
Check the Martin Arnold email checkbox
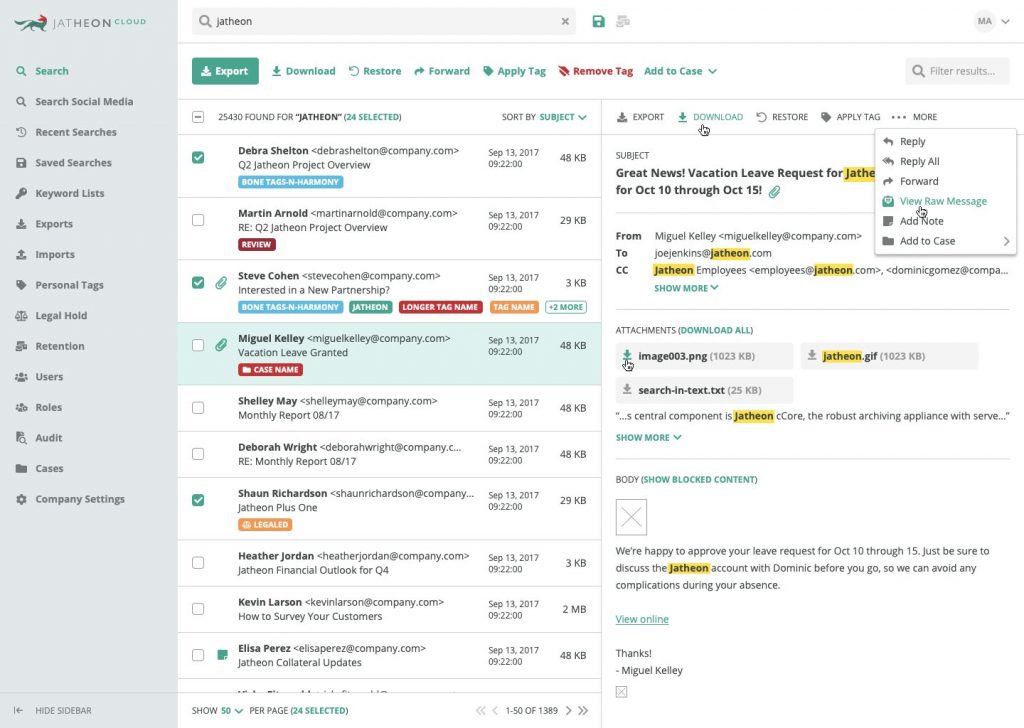coord(198,220)
